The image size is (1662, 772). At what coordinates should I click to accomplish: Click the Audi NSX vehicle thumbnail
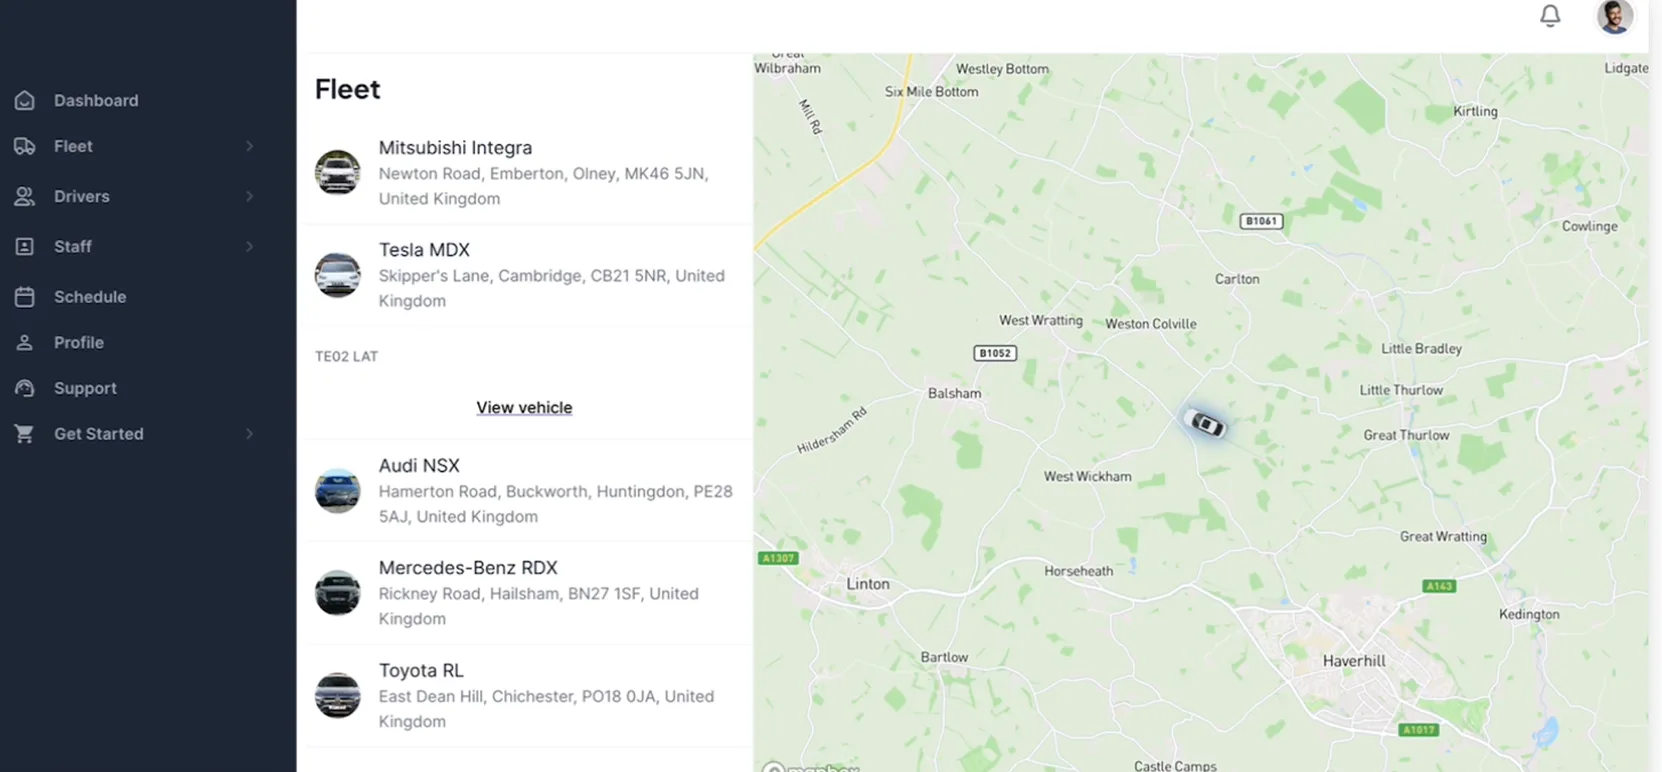tap(338, 491)
